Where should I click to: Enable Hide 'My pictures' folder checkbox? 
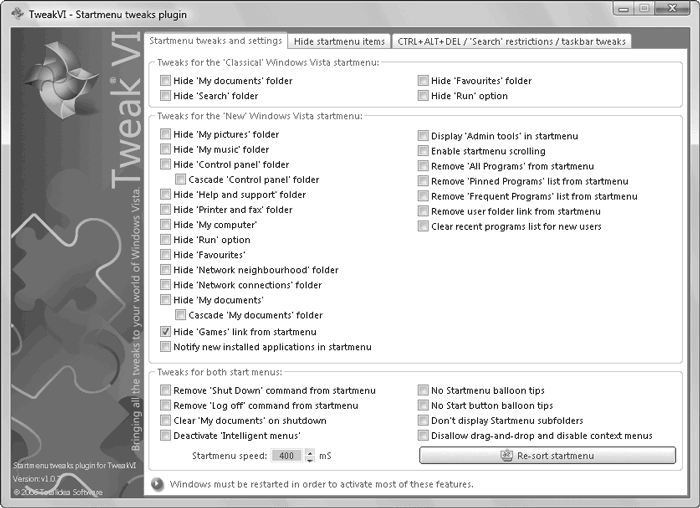pyautogui.click(x=166, y=134)
